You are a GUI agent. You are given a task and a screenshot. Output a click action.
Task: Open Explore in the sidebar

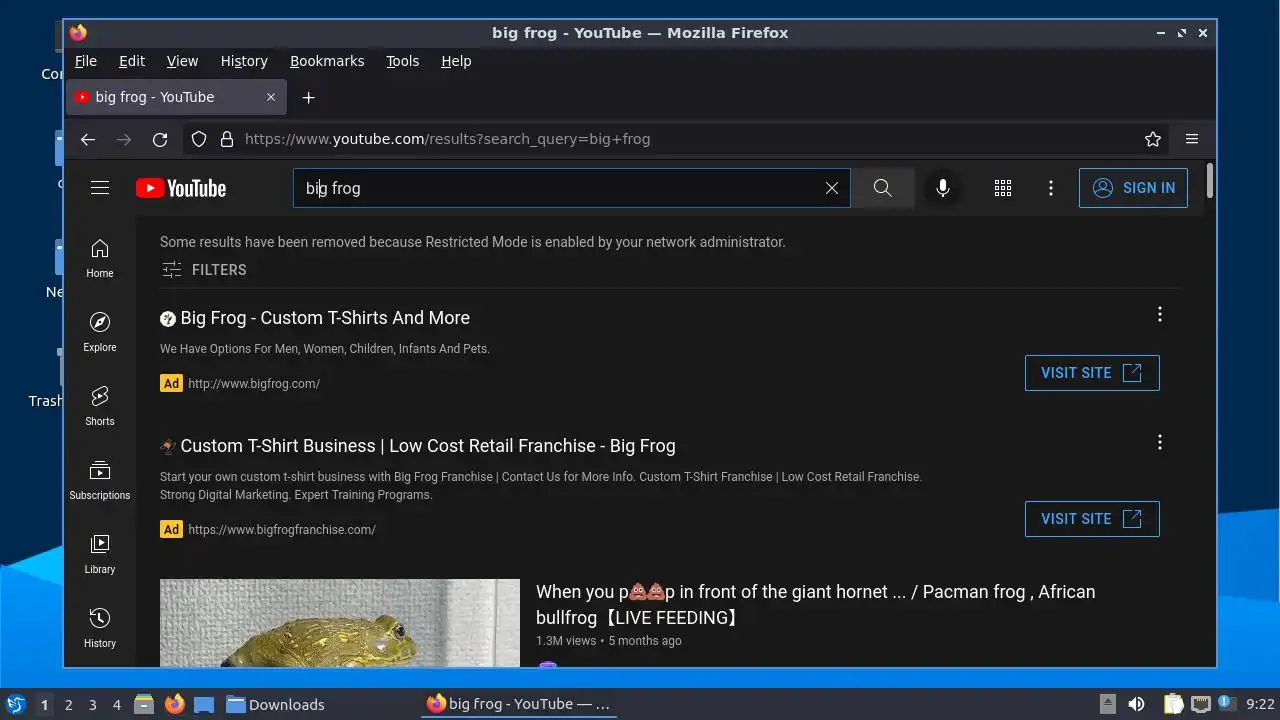(100, 332)
